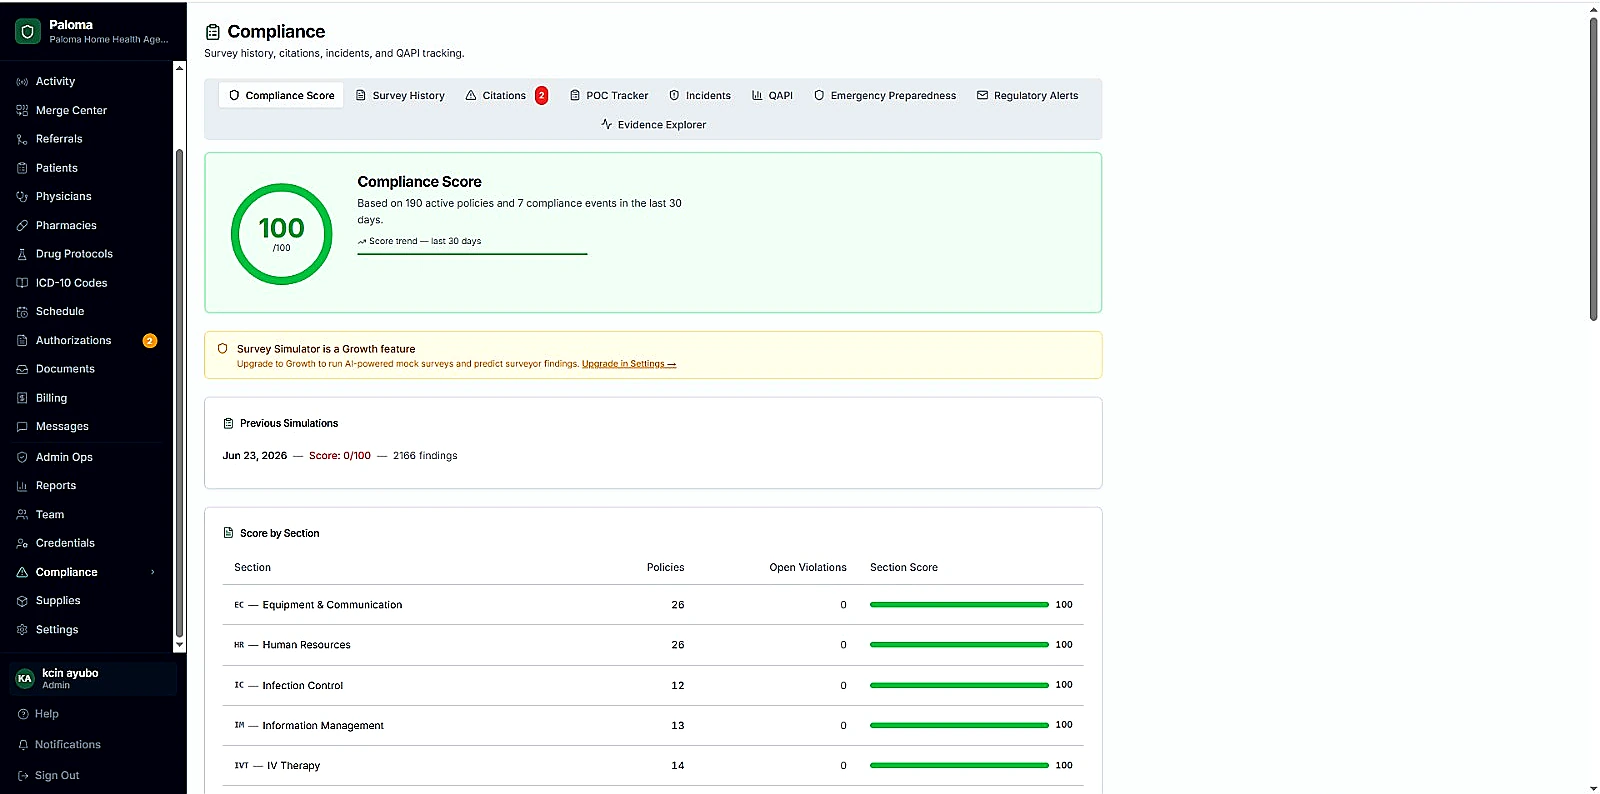Click the 'Score by Section' heading
Viewport: 1600px width, 794px height.
click(x=280, y=534)
